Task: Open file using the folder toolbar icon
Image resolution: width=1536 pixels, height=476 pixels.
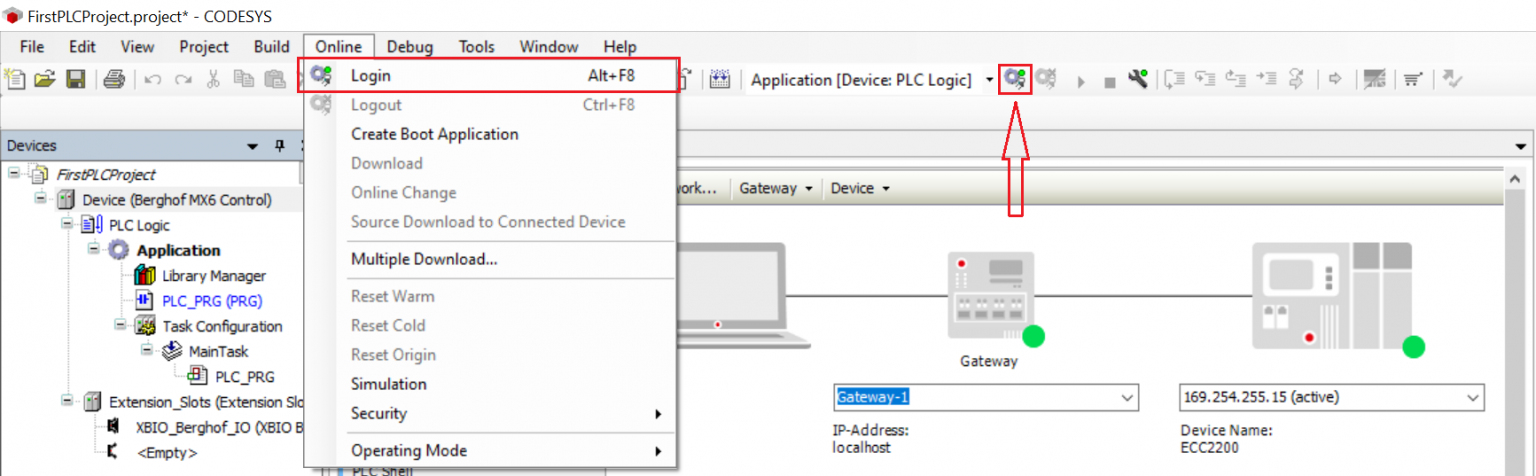Action: click(45, 80)
